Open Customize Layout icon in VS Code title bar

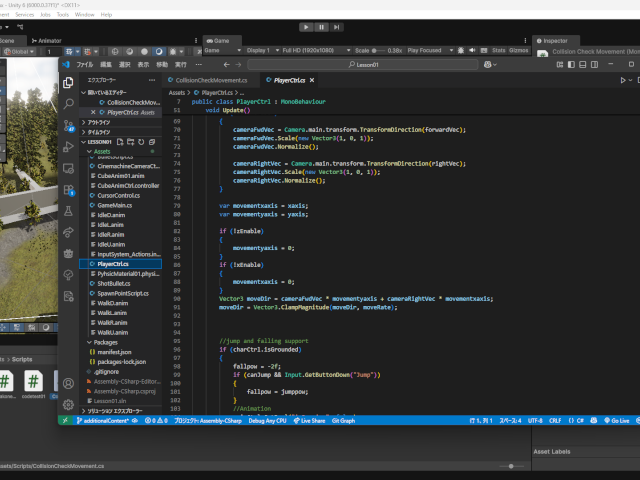coord(560,64)
